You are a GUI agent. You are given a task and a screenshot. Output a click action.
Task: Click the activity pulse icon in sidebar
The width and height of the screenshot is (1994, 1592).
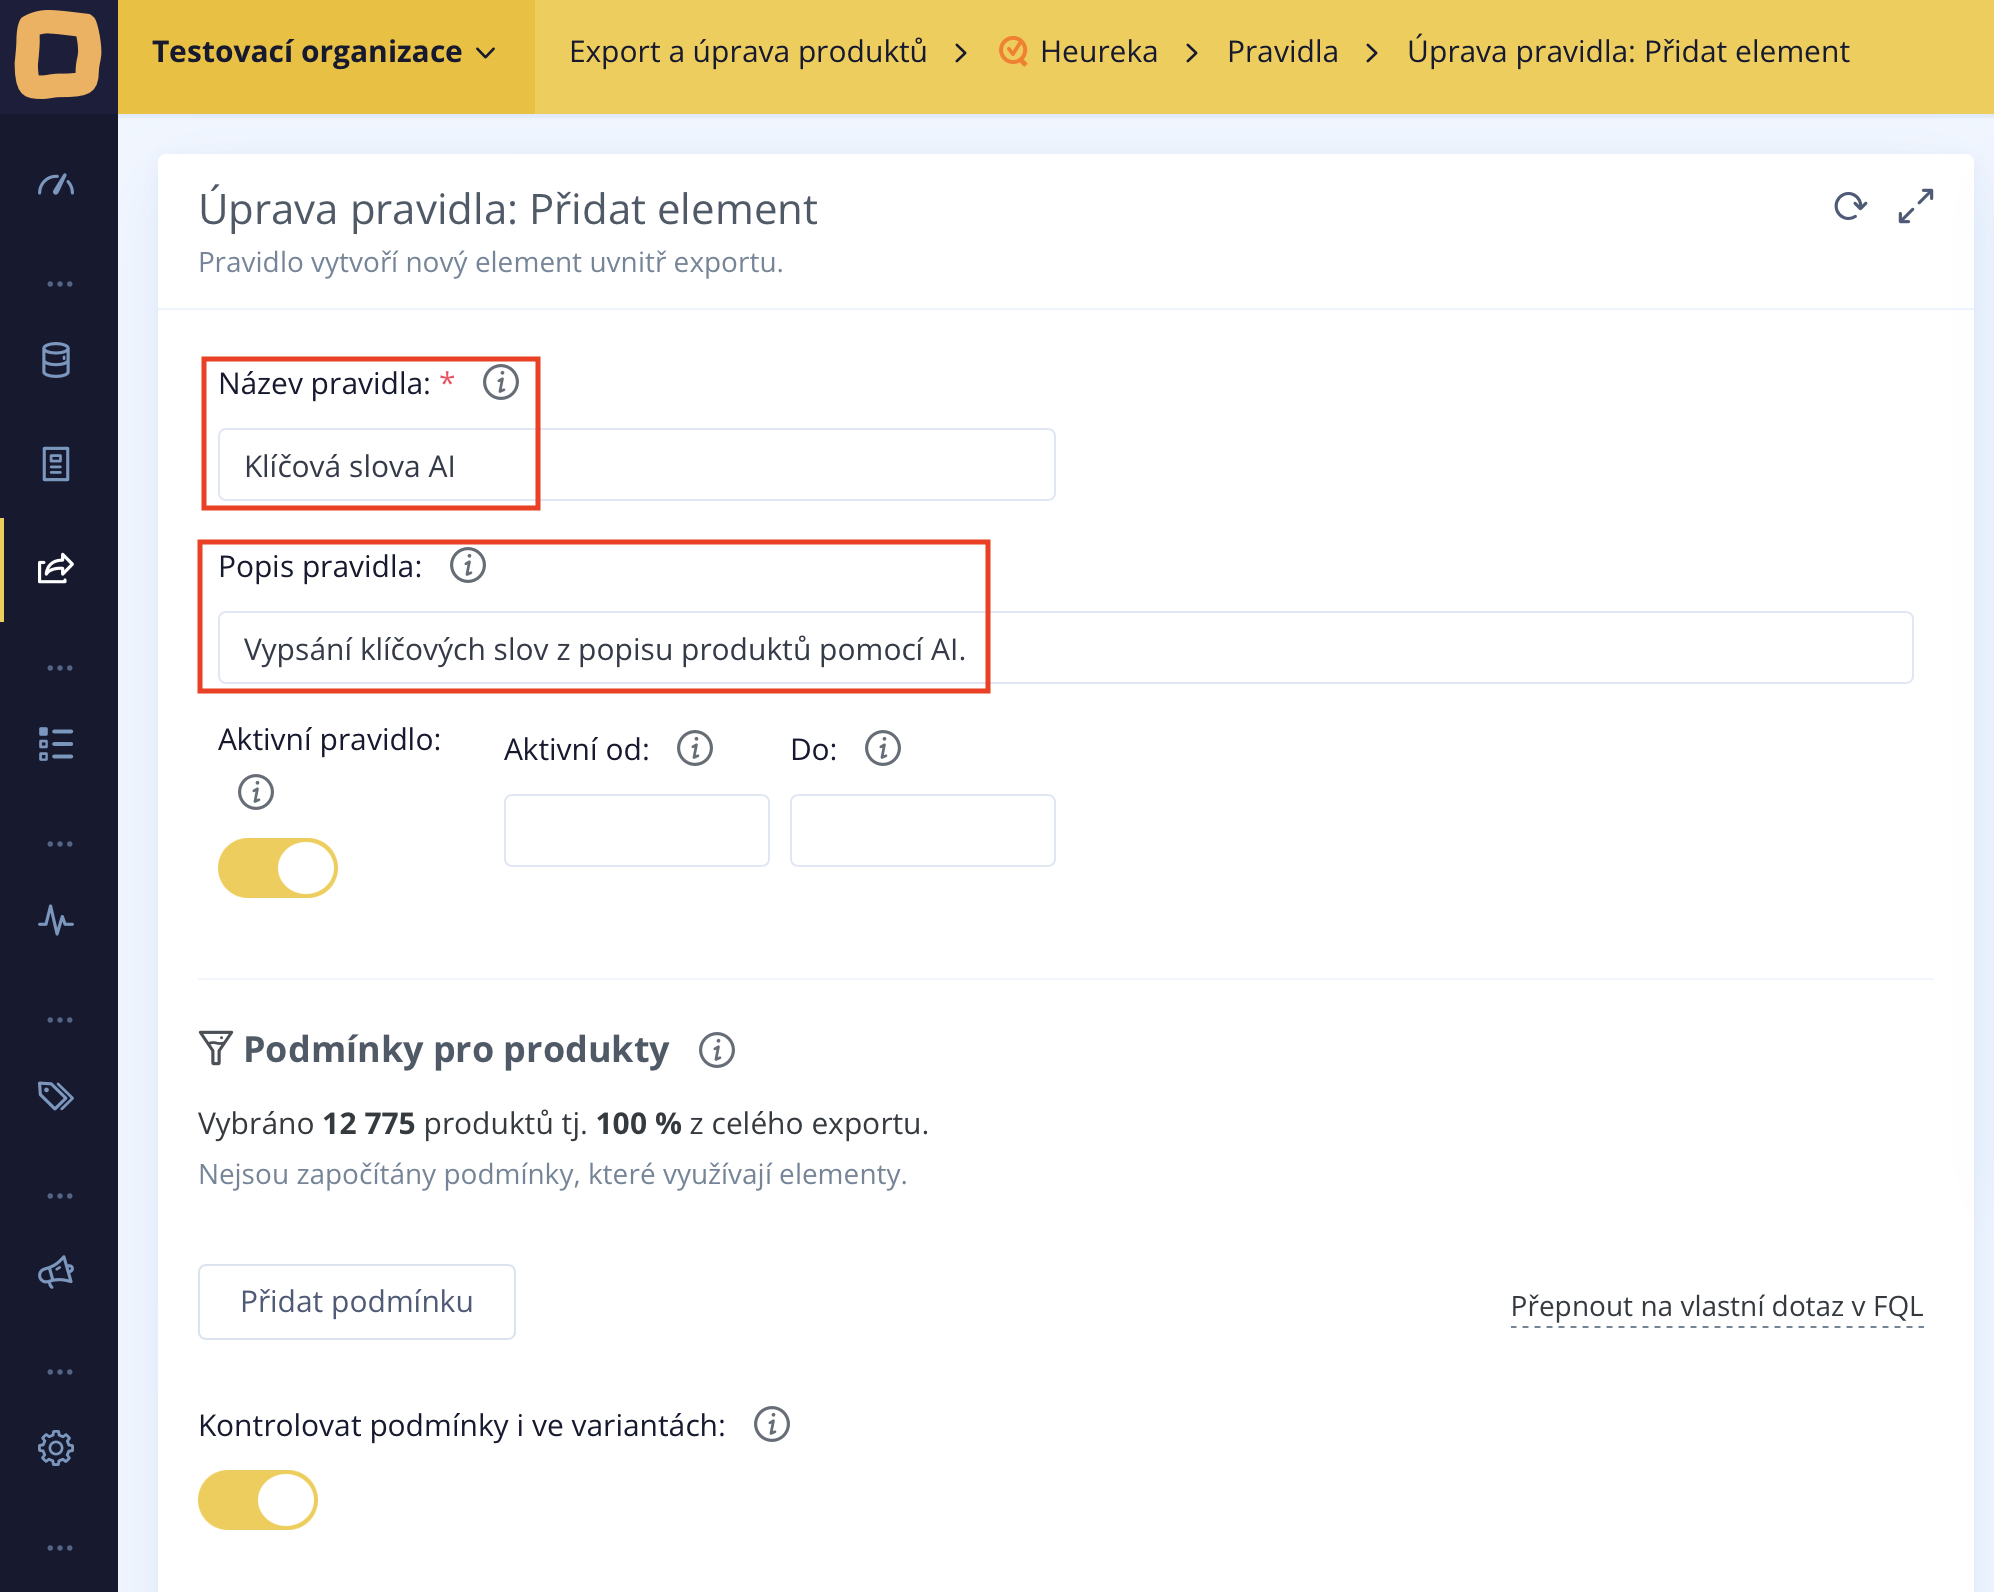57,920
